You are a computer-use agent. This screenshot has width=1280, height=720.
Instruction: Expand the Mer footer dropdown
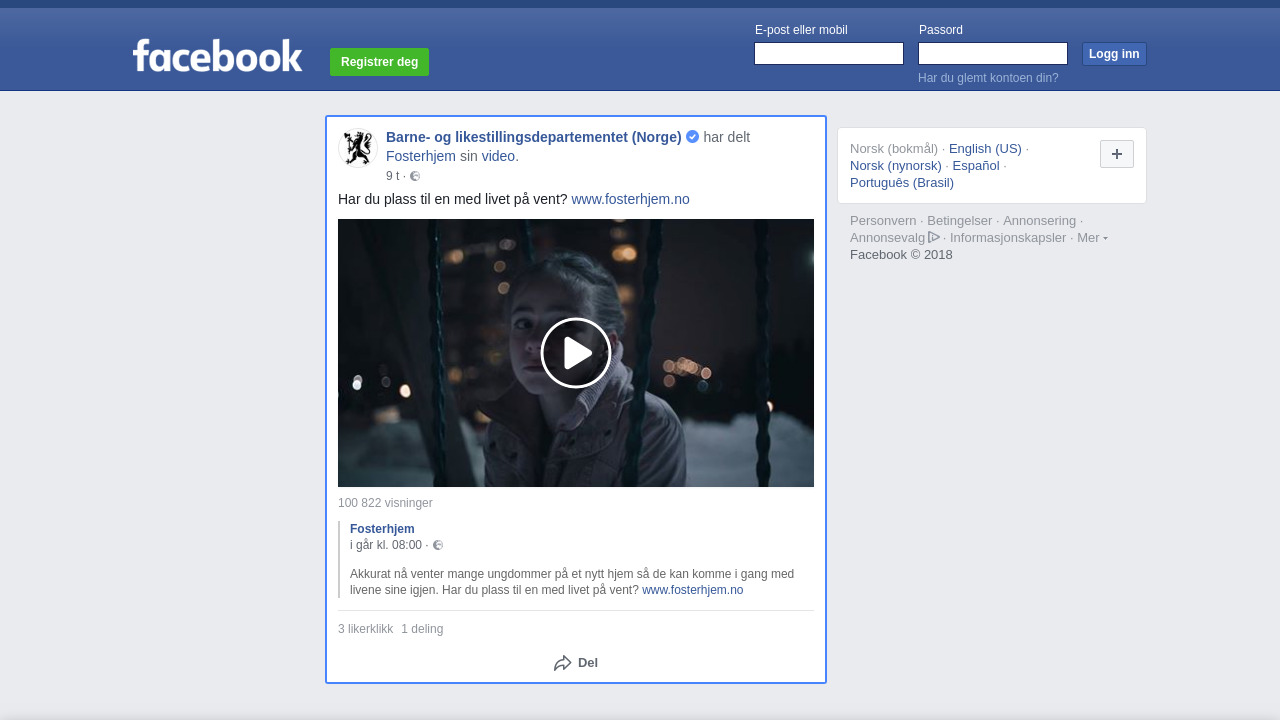coord(1092,238)
